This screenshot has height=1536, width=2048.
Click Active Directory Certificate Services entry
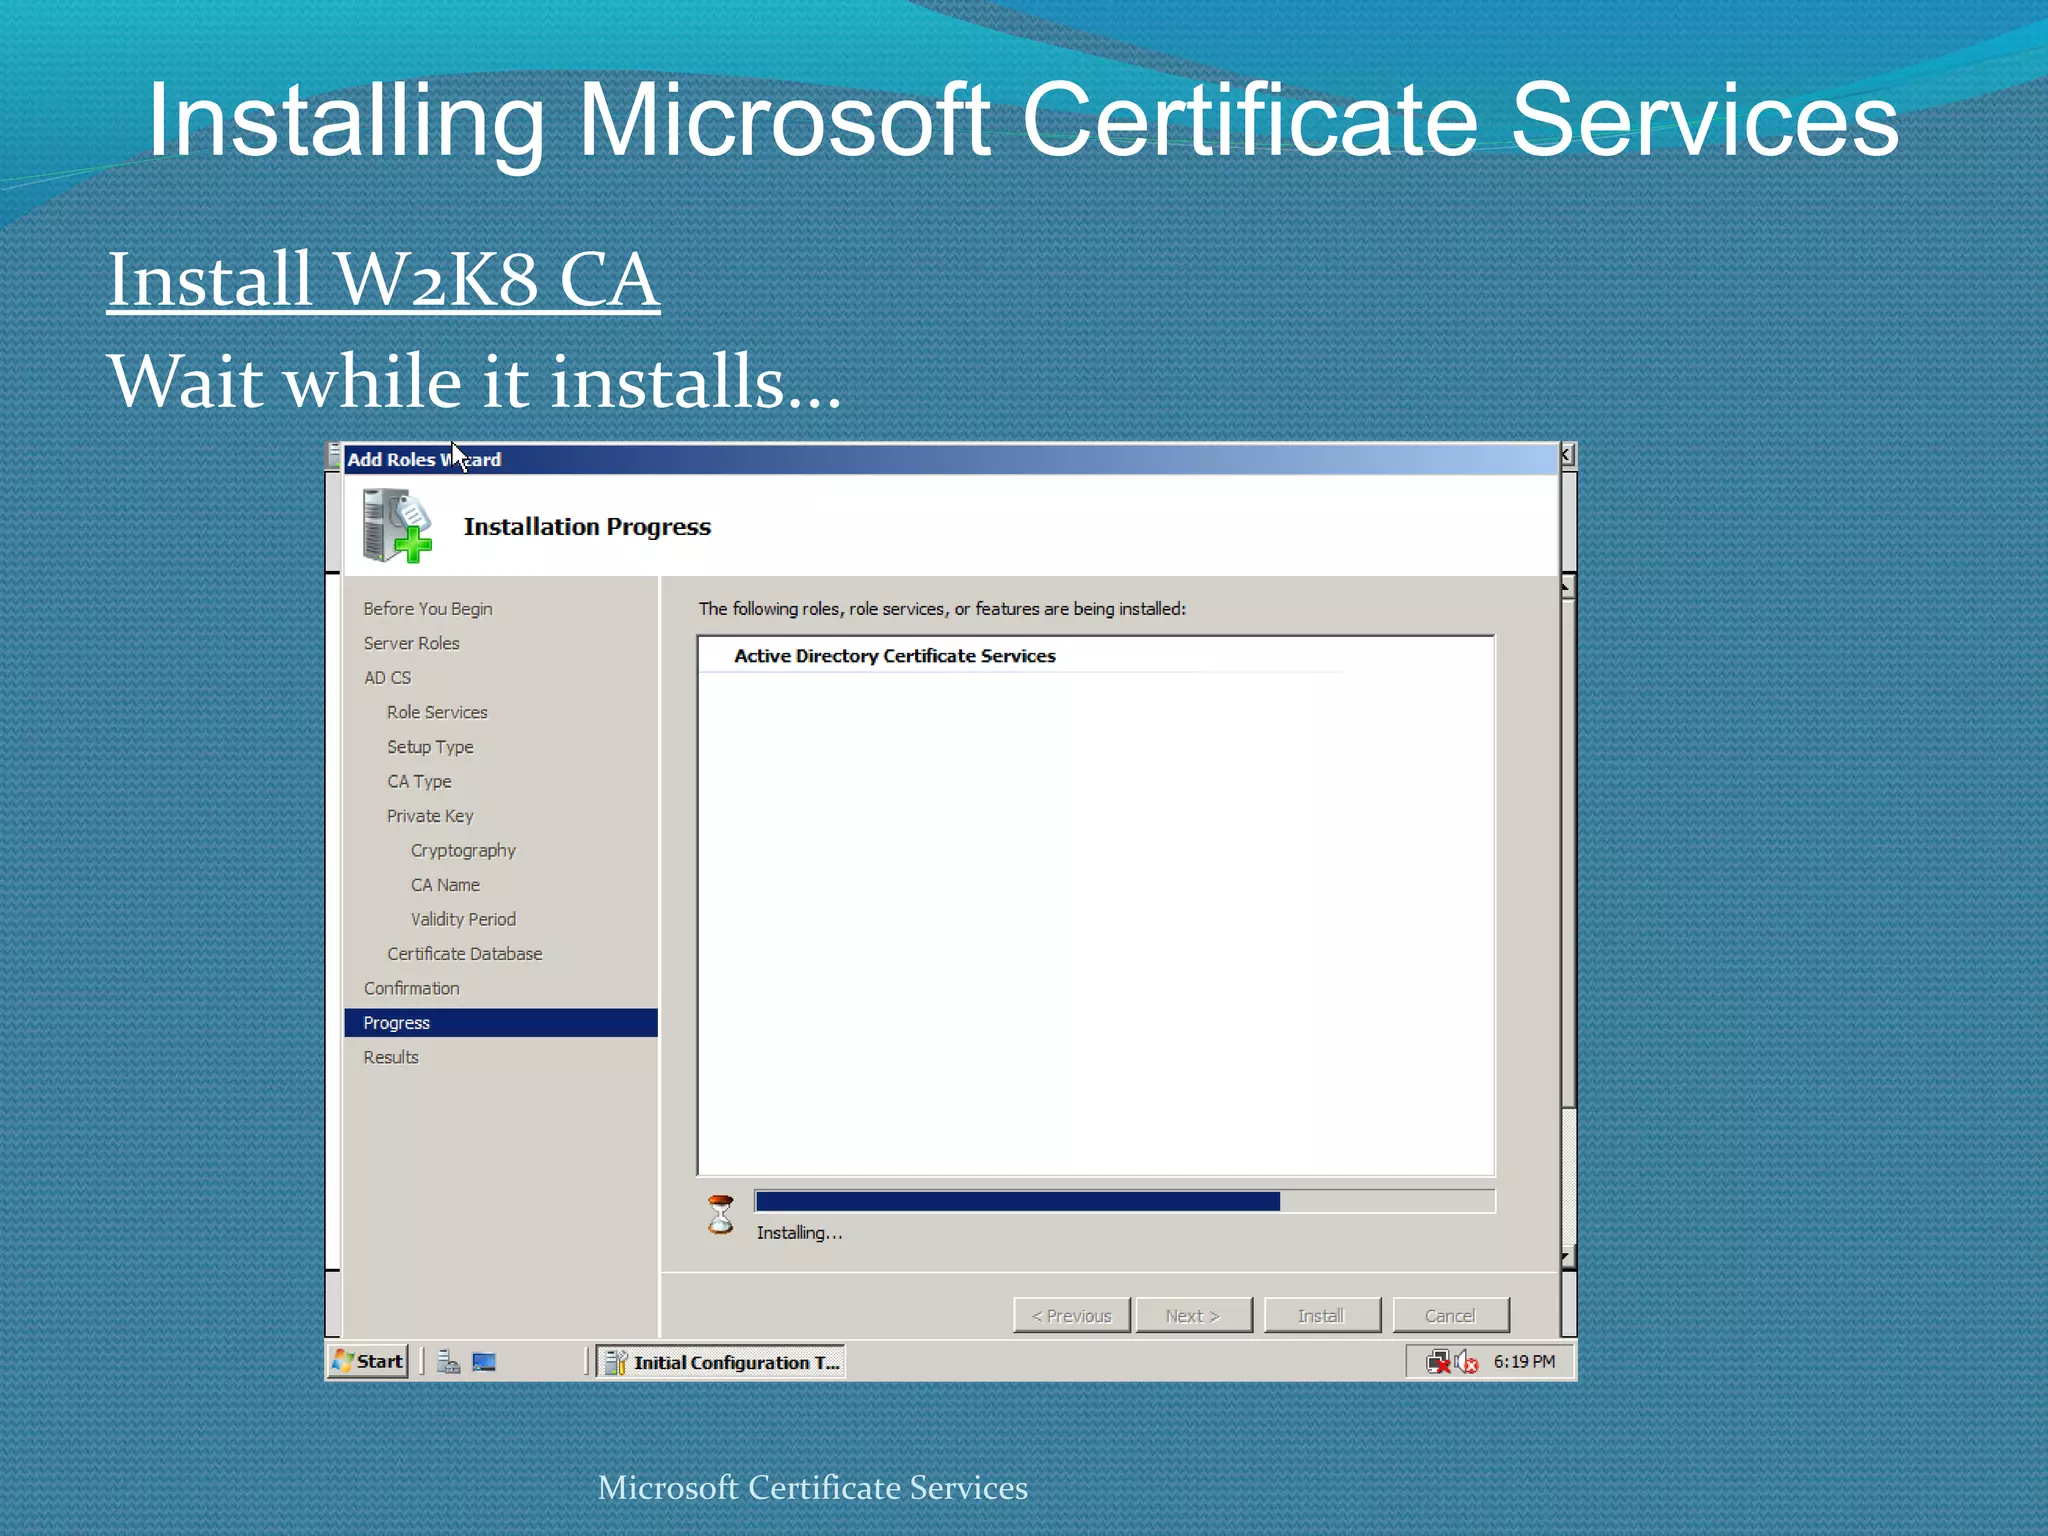coord(894,656)
